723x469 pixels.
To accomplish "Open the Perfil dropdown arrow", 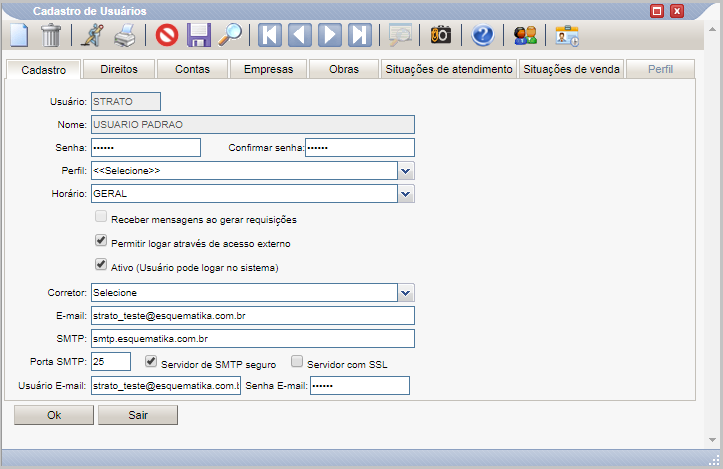I will tap(406, 171).
